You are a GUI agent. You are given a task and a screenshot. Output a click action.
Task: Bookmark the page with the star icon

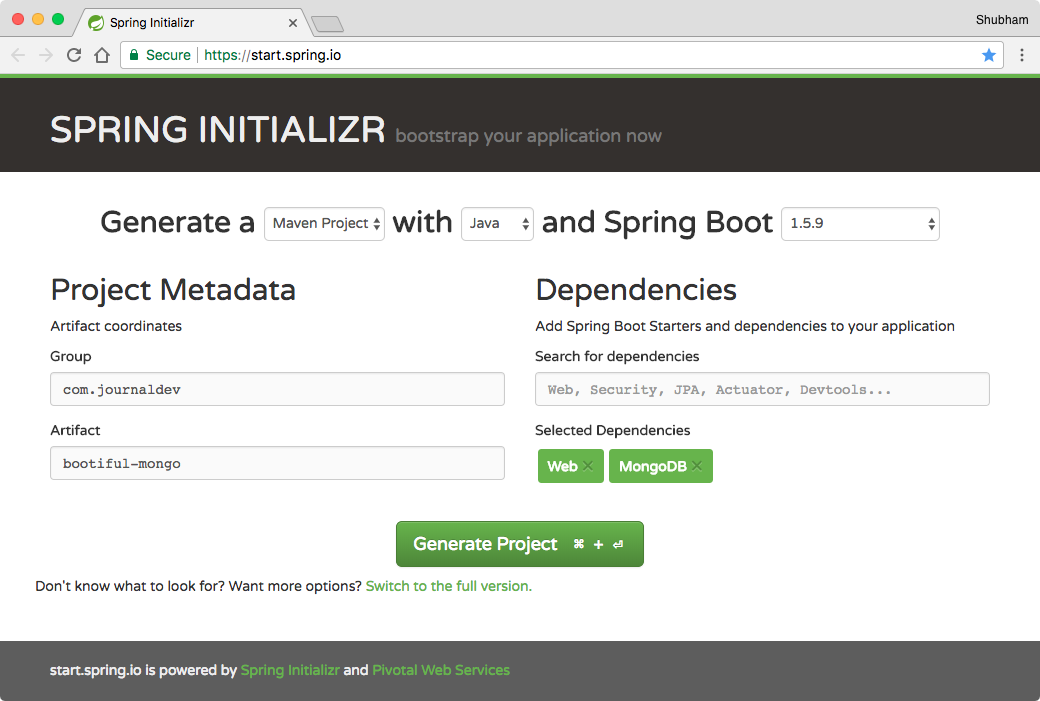(x=989, y=55)
